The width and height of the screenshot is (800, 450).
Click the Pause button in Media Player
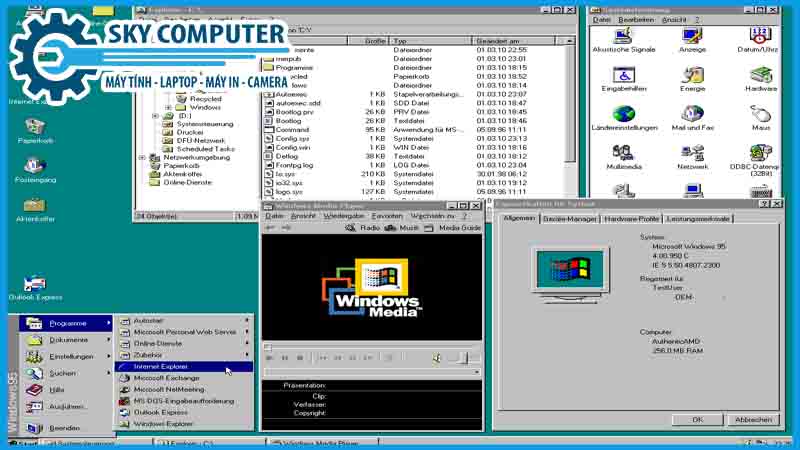[285, 358]
